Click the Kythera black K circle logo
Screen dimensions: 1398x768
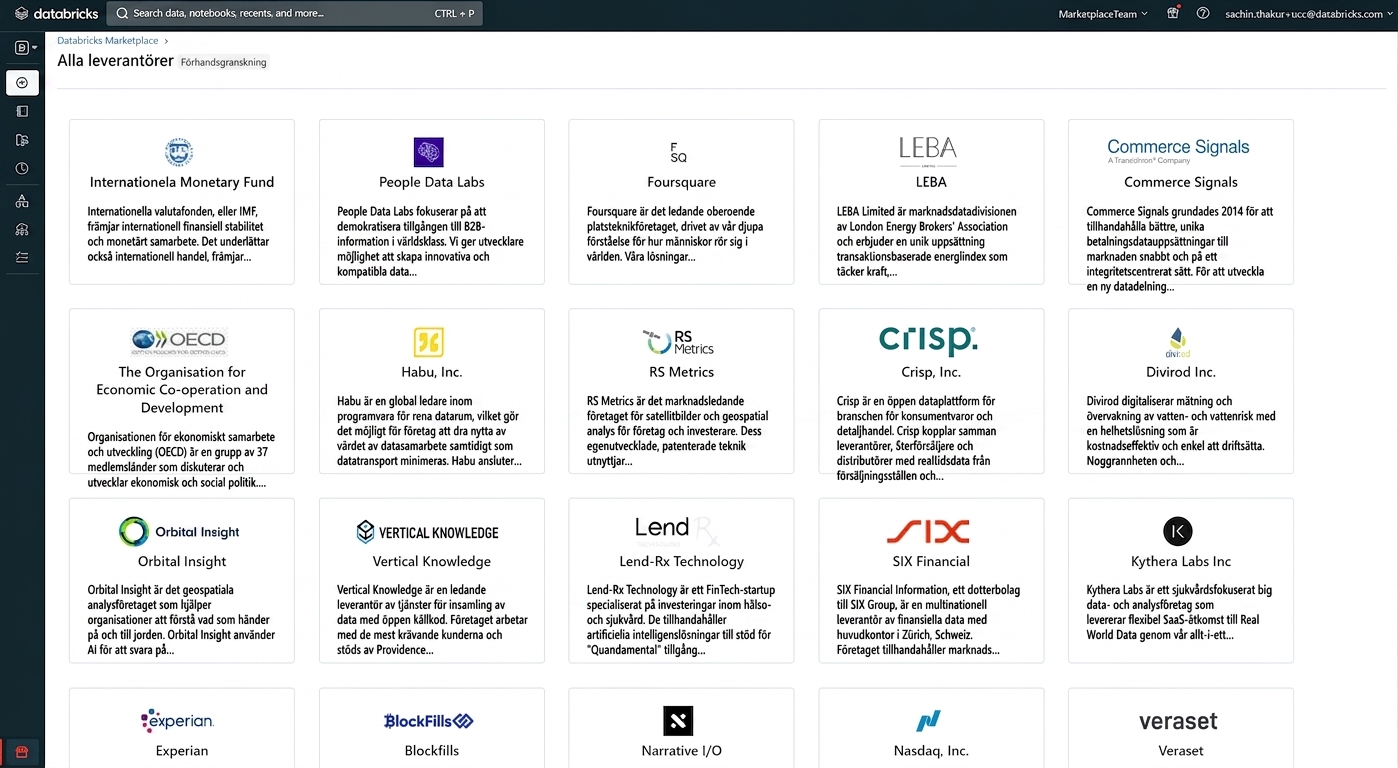point(1178,531)
